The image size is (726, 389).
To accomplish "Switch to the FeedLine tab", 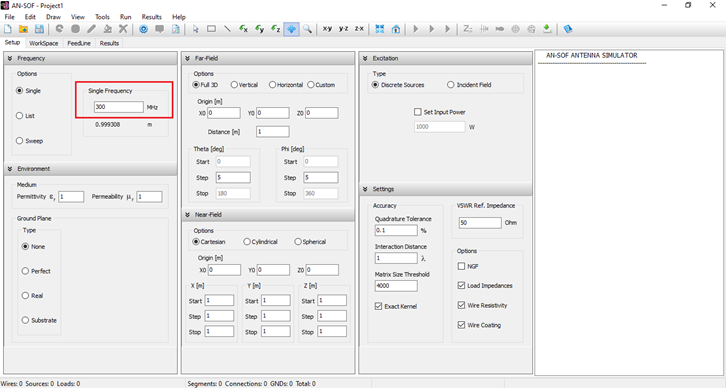I will point(79,43).
